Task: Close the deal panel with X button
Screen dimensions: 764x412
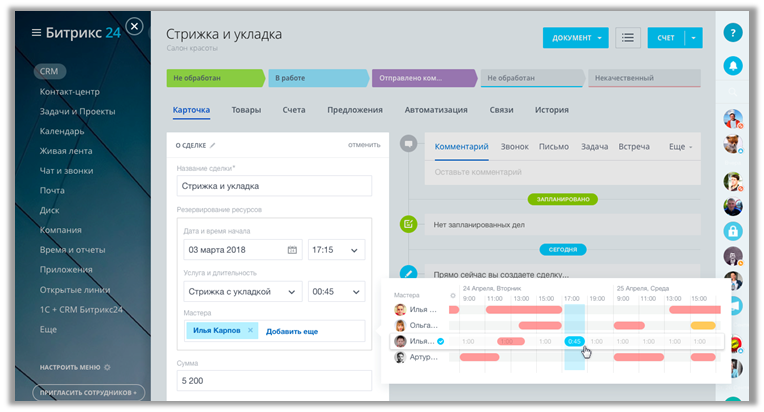Action: tap(135, 27)
